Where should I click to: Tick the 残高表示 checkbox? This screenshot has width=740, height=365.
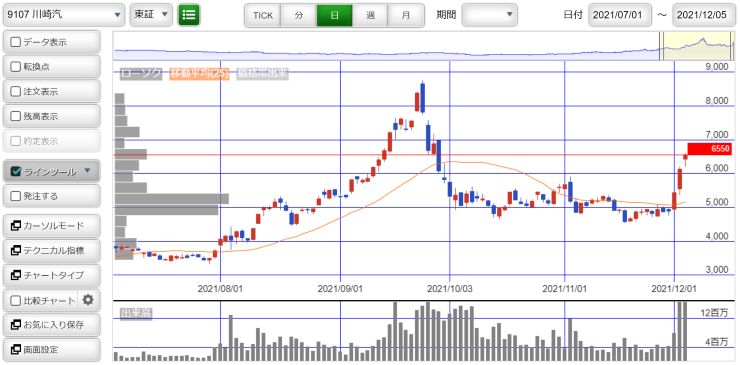(x=15, y=116)
